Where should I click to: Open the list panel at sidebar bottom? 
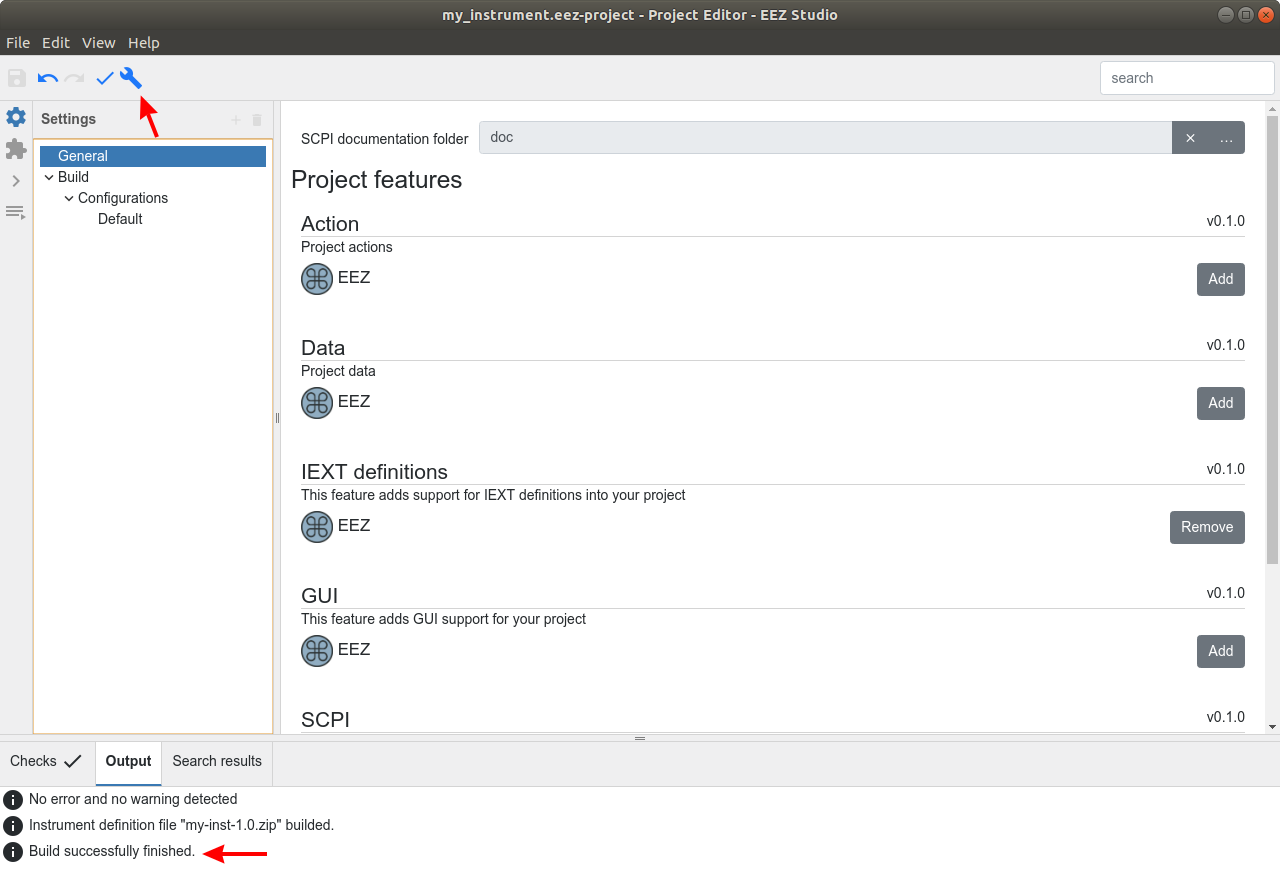pyautogui.click(x=15, y=212)
